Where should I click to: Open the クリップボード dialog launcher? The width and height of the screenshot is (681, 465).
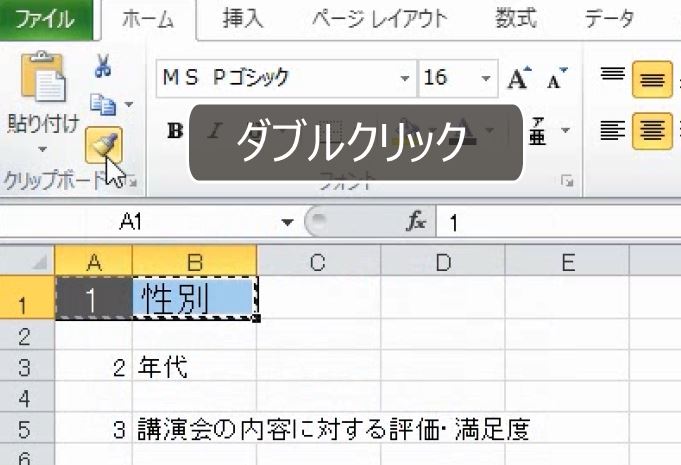pos(131,181)
